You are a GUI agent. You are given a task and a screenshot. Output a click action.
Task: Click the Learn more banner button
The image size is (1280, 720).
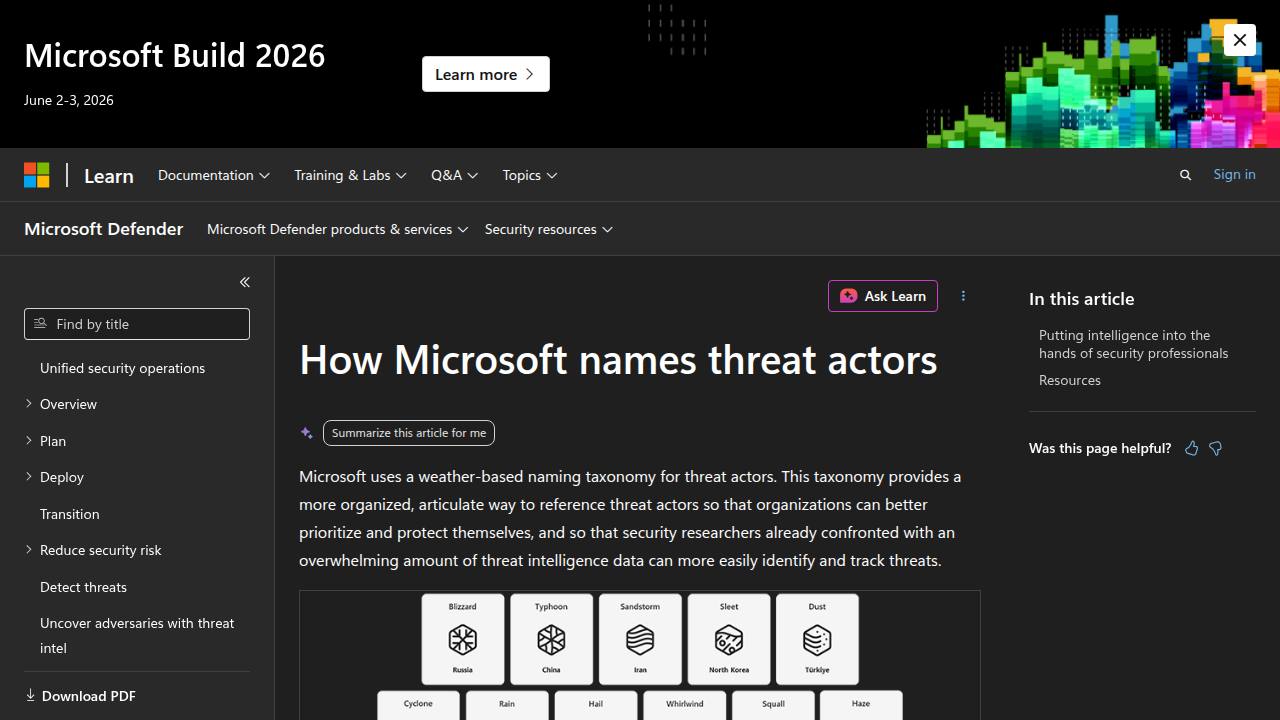486,74
